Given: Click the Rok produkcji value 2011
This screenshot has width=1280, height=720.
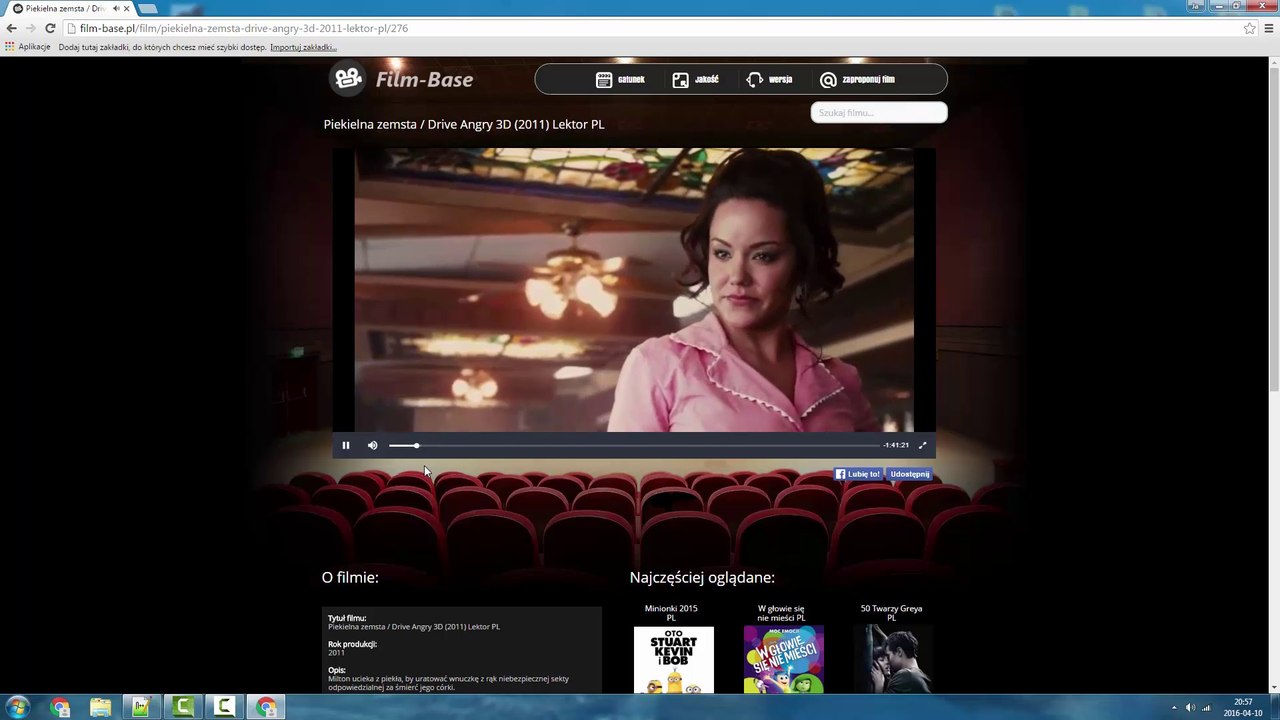Looking at the screenshot, I should (336, 653).
